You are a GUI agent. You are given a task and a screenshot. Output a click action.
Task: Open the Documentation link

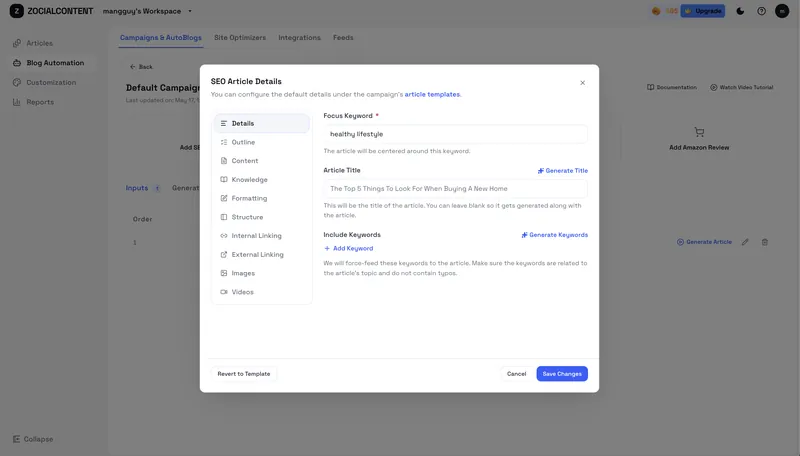coord(672,87)
